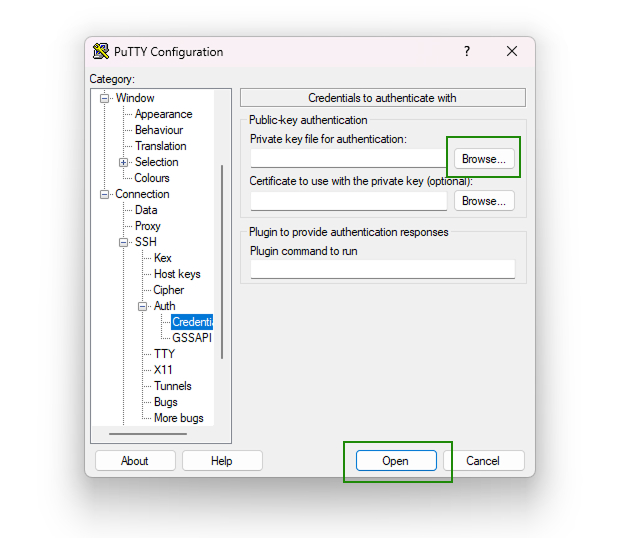Click the title bar help question mark
Screen dimensions: 622x538
(x=466, y=52)
